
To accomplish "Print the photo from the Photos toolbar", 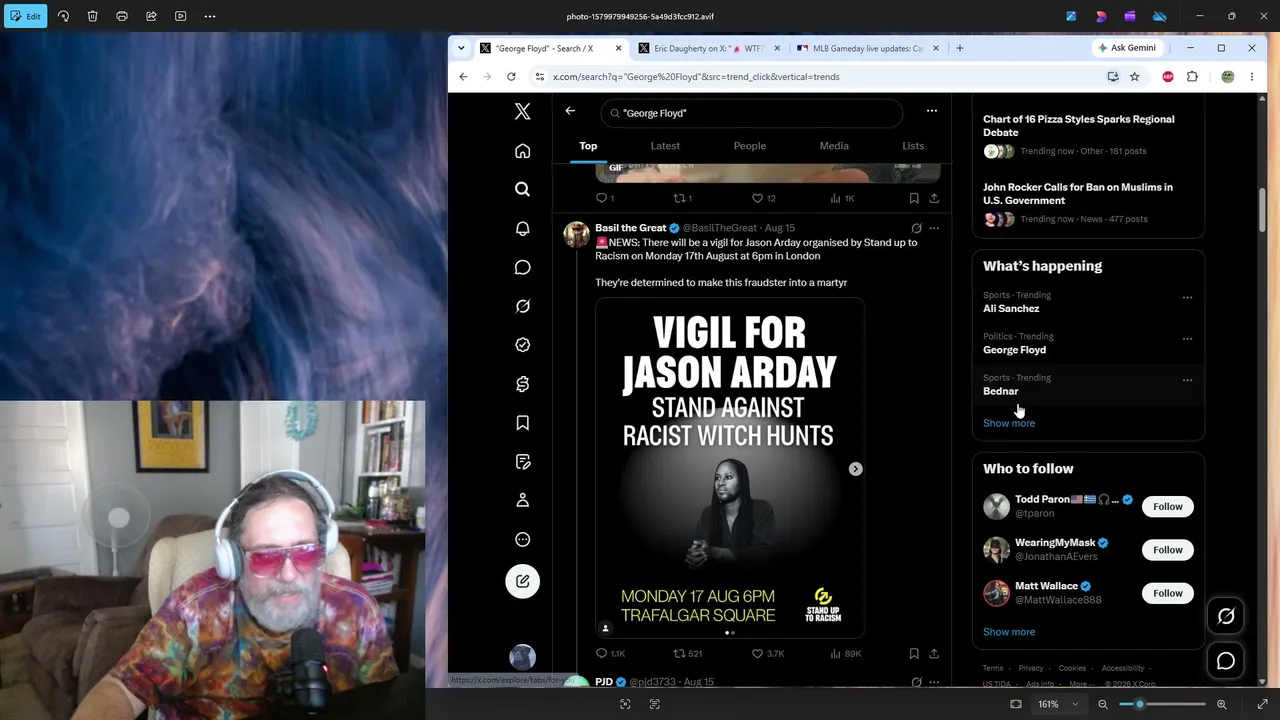I will 122,16.
